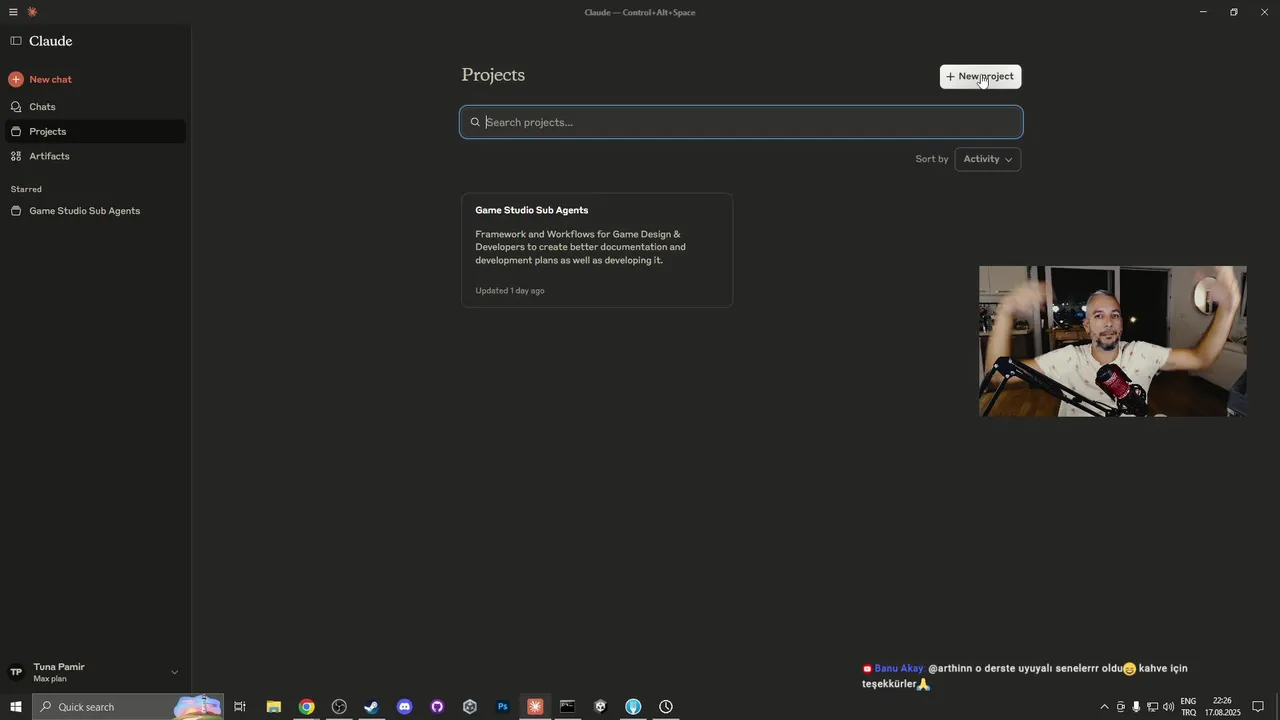This screenshot has height=720, width=1280.
Task: Click the Banu Akay chat username
Action: point(899,668)
